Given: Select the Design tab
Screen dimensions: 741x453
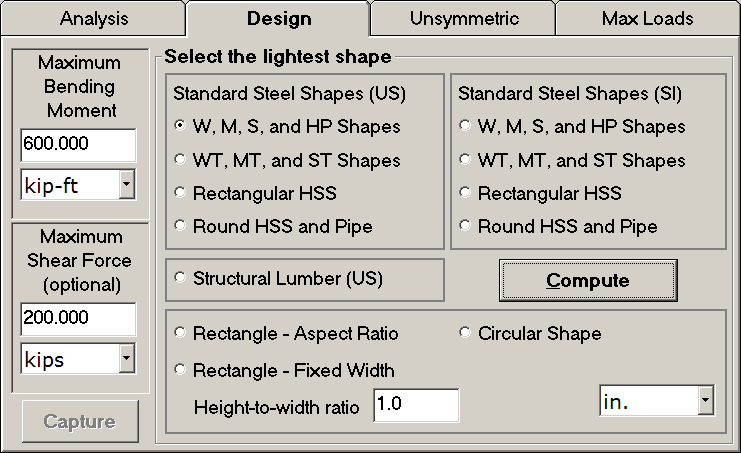Looking at the screenshot, I should pos(278,18).
